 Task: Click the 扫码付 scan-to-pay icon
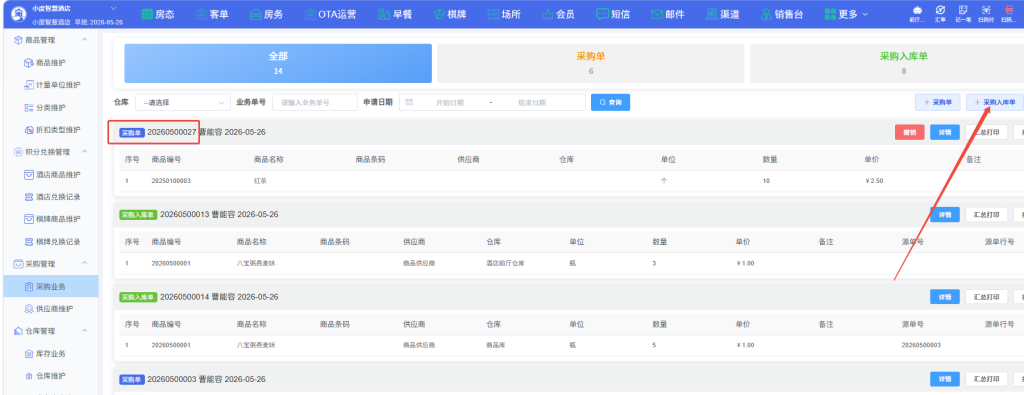pyautogui.click(x=985, y=14)
